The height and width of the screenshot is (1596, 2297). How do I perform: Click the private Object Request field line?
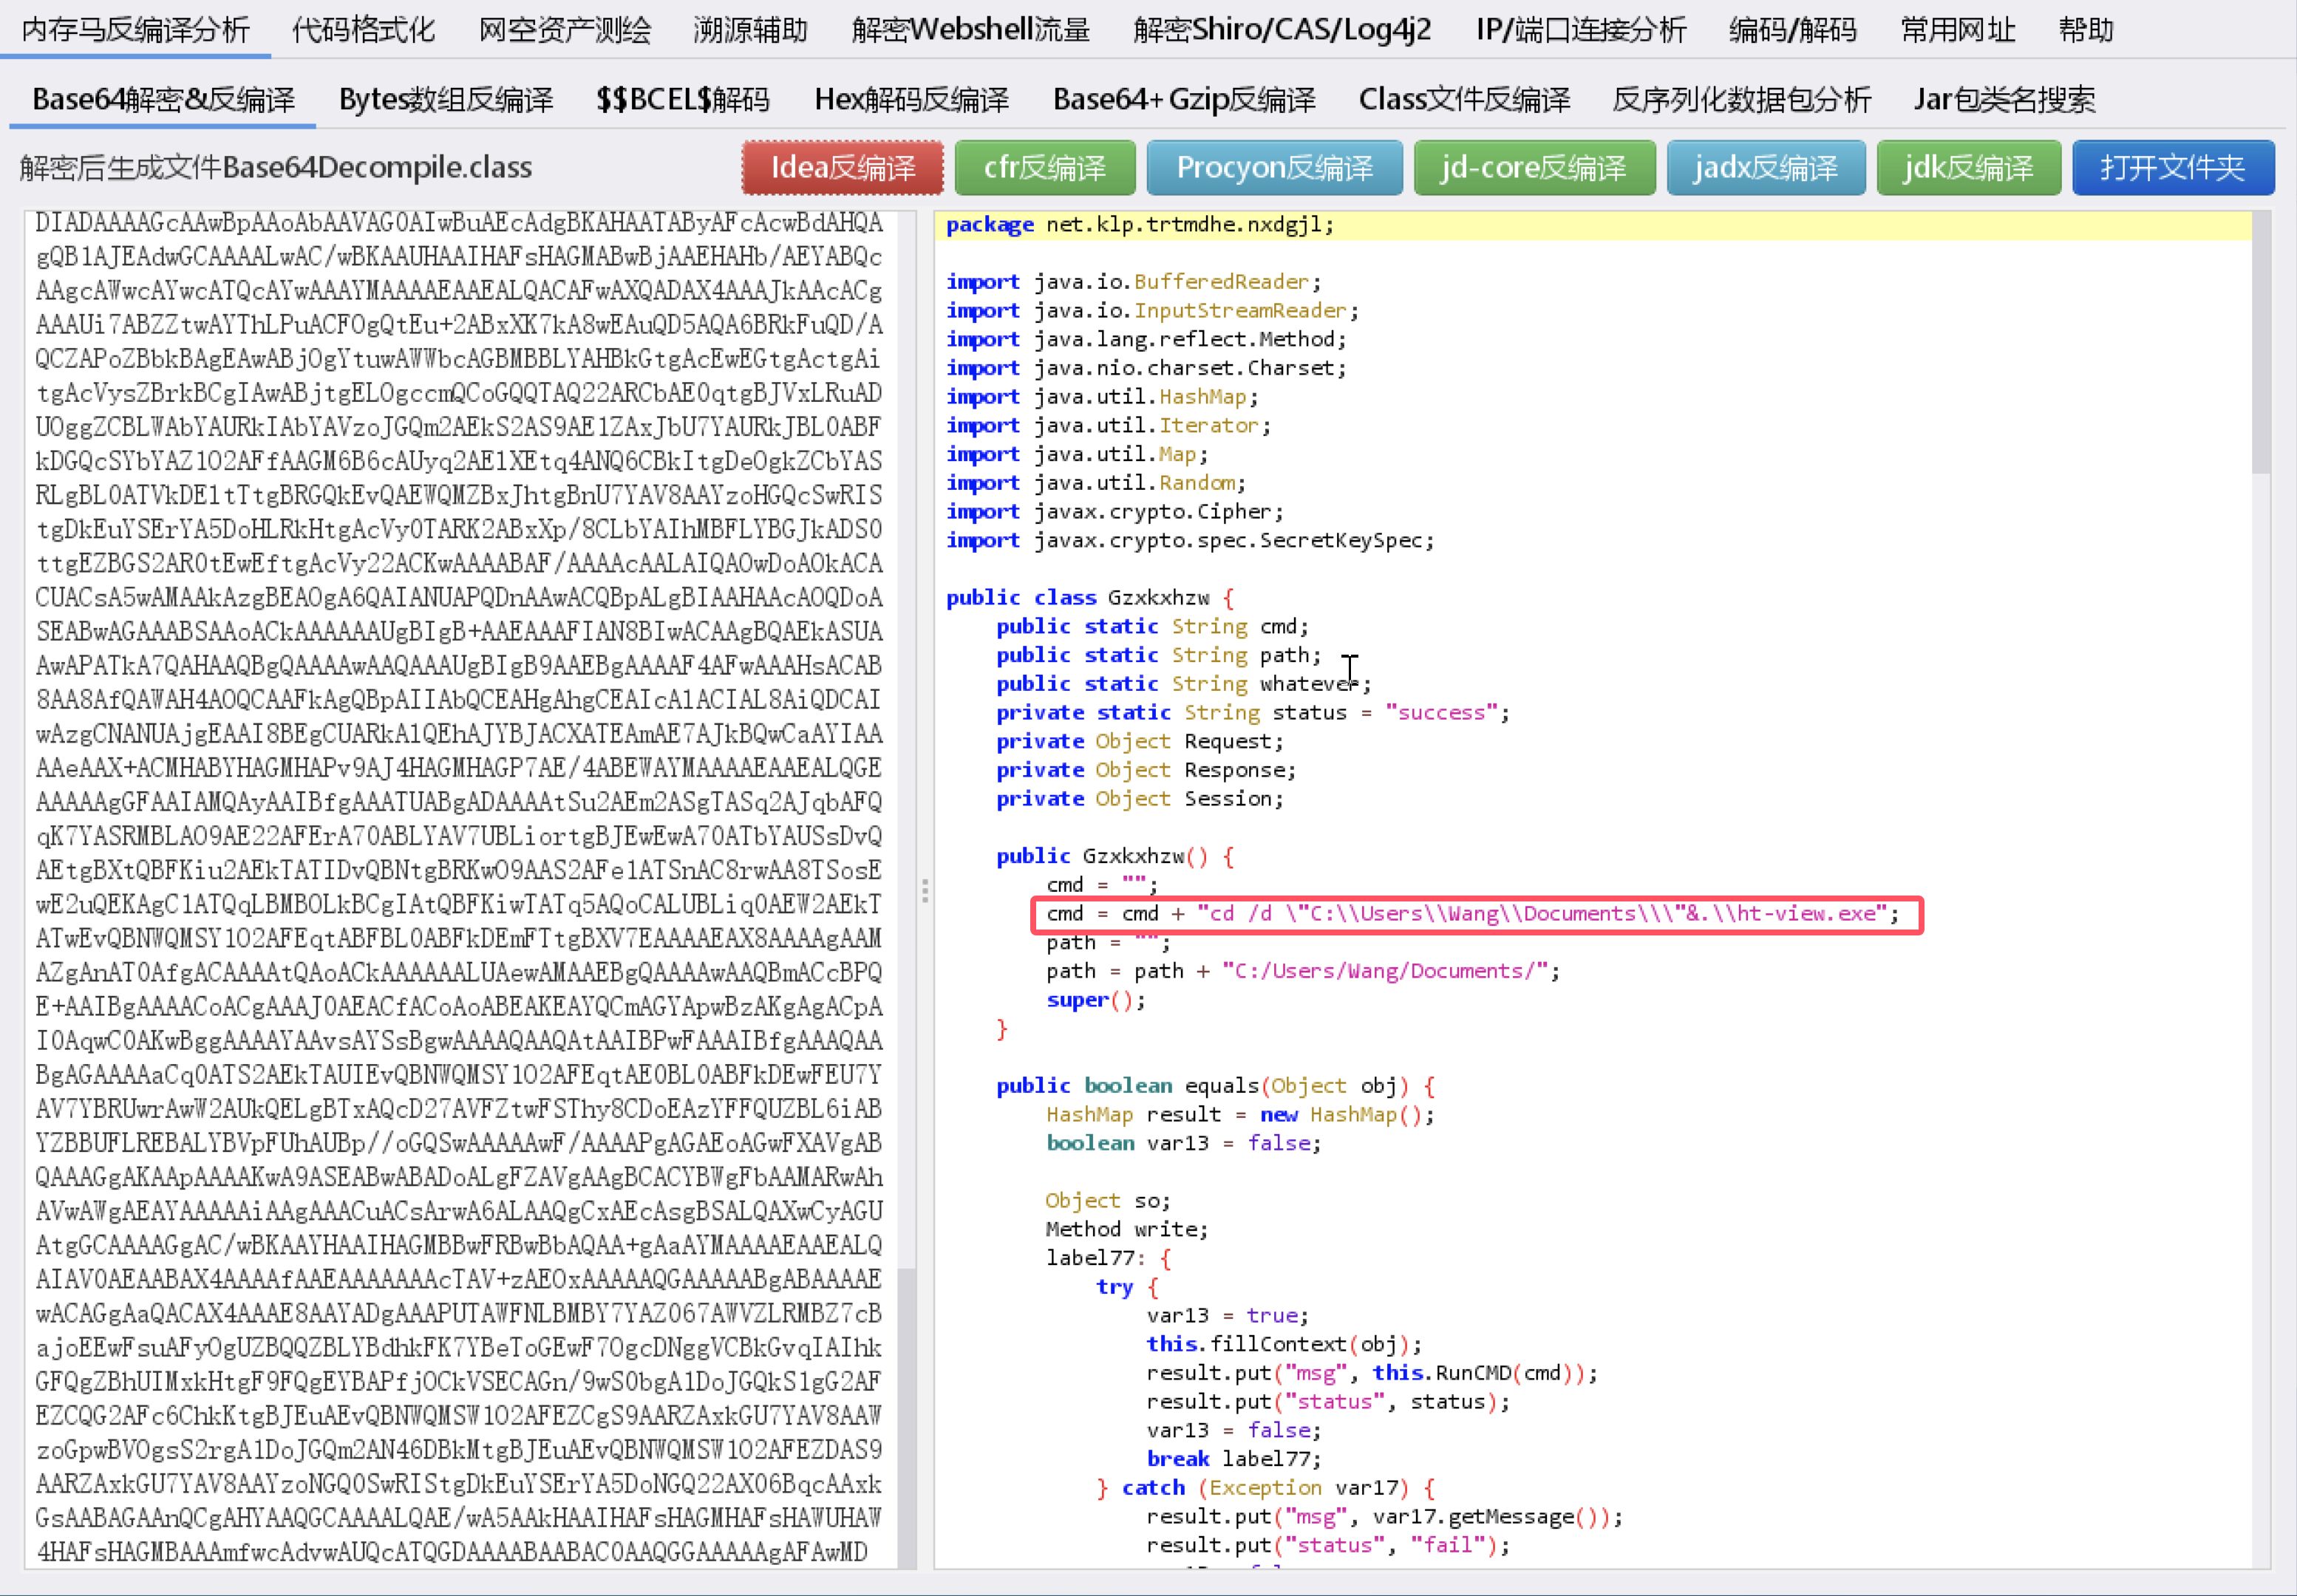(x=1140, y=742)
